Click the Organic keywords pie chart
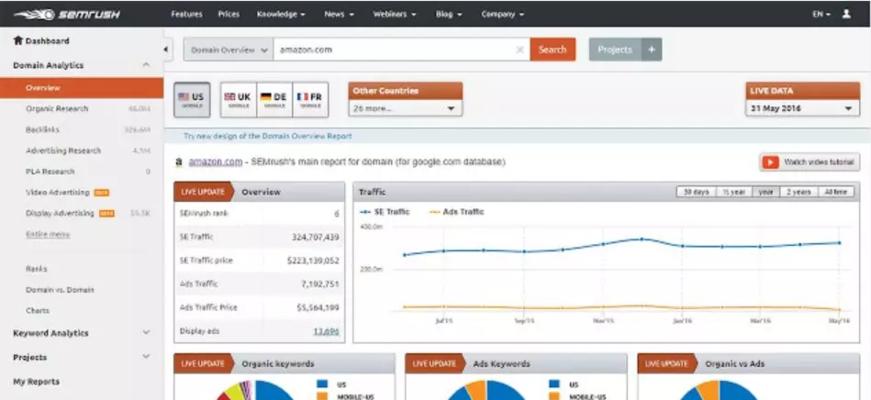This screenshot has width=871, height=400. tap(256, 390)
